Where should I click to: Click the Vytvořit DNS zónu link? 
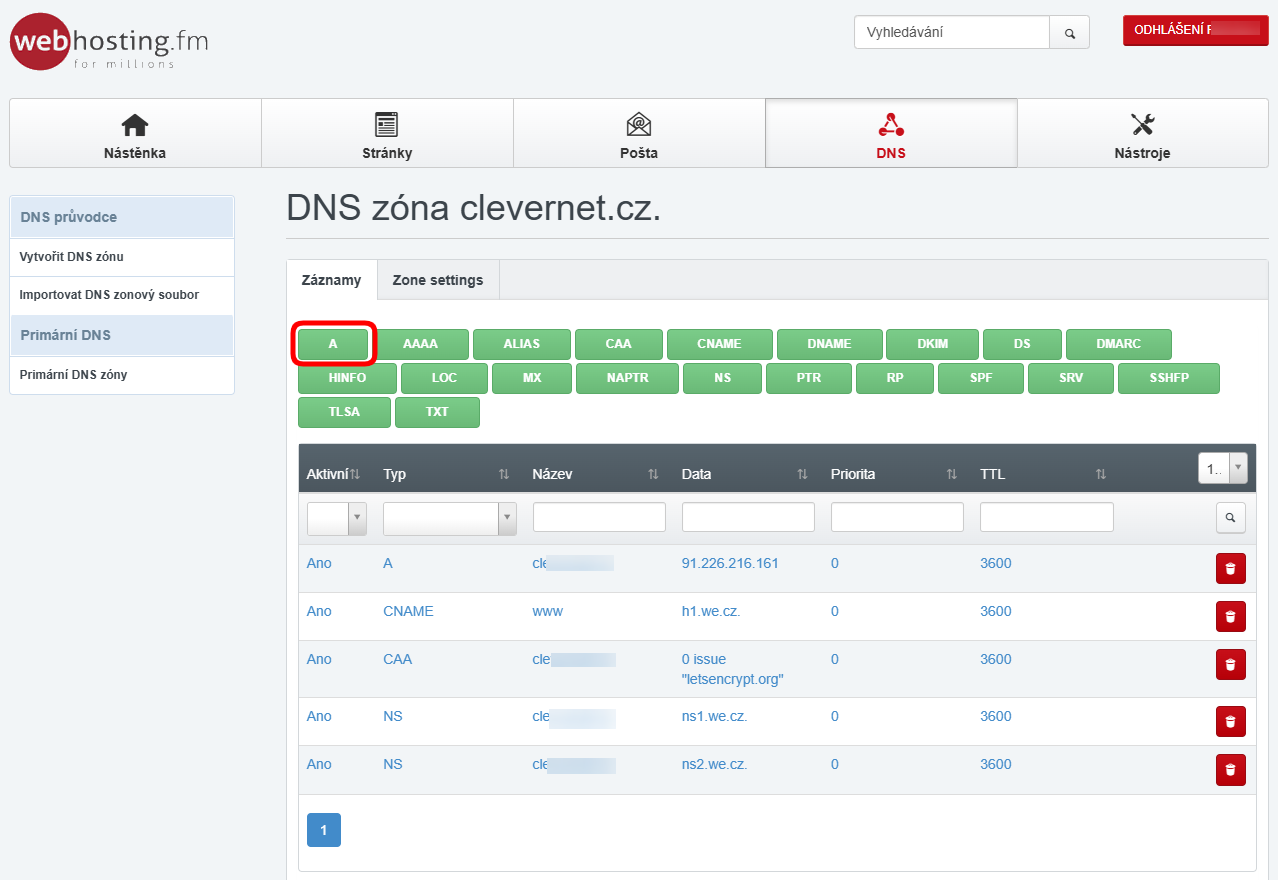point(72,257)
